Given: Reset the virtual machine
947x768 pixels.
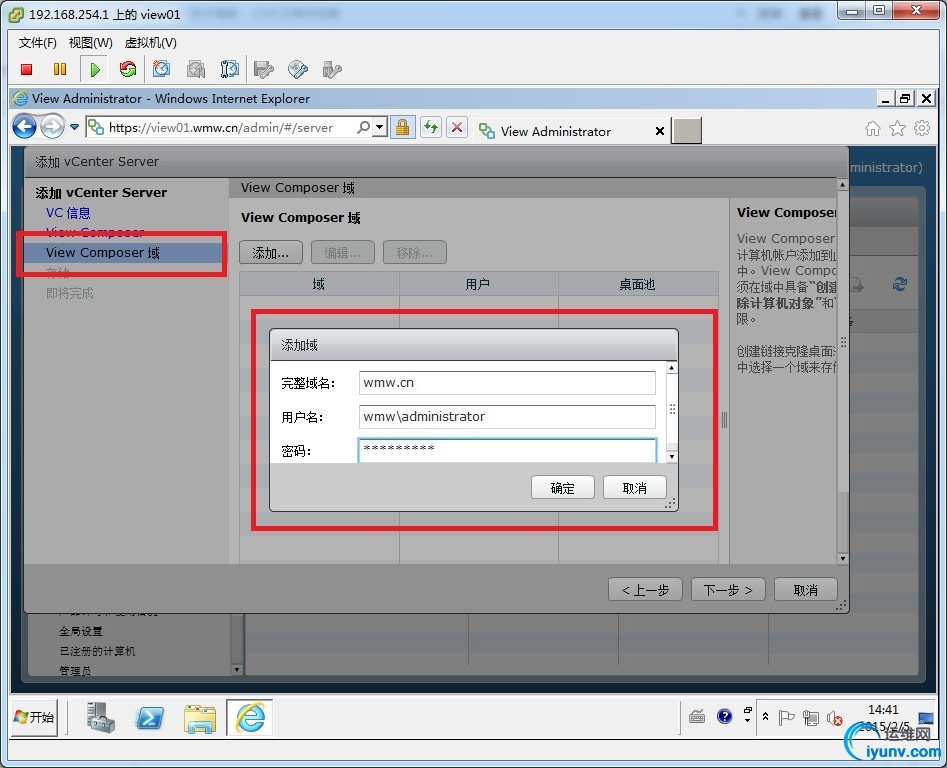Looking at the screenshot, I should (x=127, y=69).
